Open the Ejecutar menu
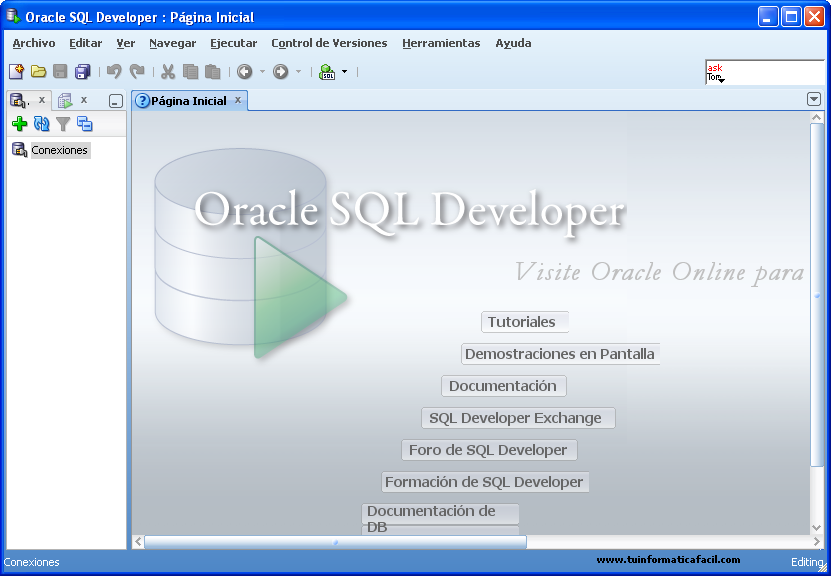This screenshot has height=576, width=831. [234, 43]
